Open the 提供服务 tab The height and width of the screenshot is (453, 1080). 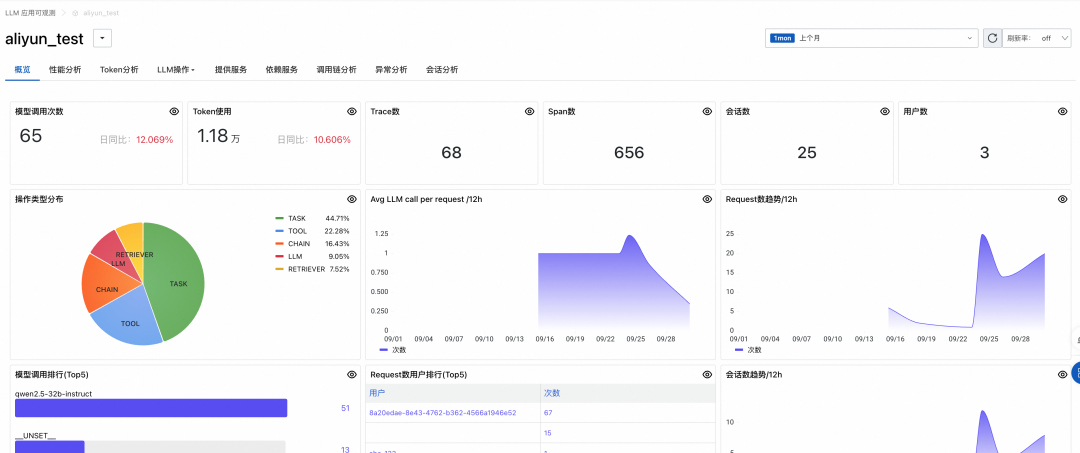(231, 70)
